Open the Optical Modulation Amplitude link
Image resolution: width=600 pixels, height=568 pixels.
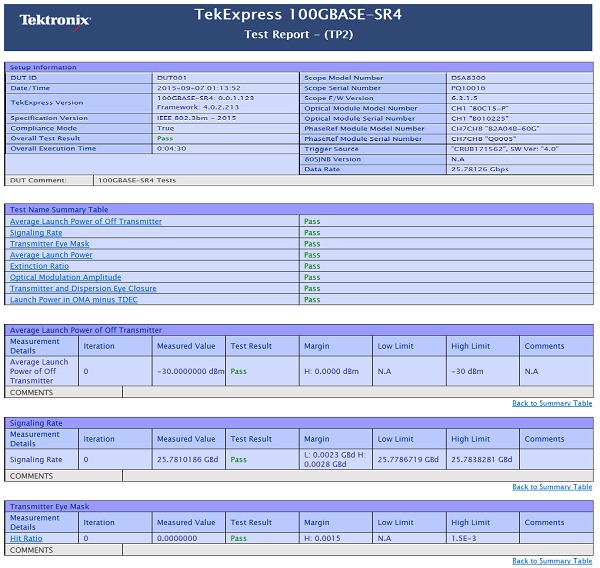(65, 277)
